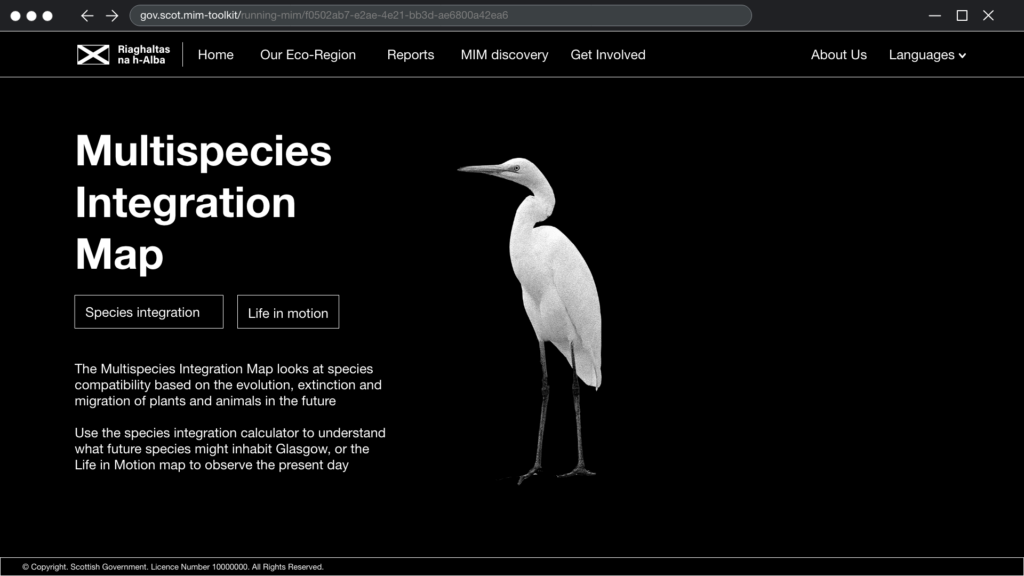
Task: Click the Life in motion button
Action: [288, 312]
